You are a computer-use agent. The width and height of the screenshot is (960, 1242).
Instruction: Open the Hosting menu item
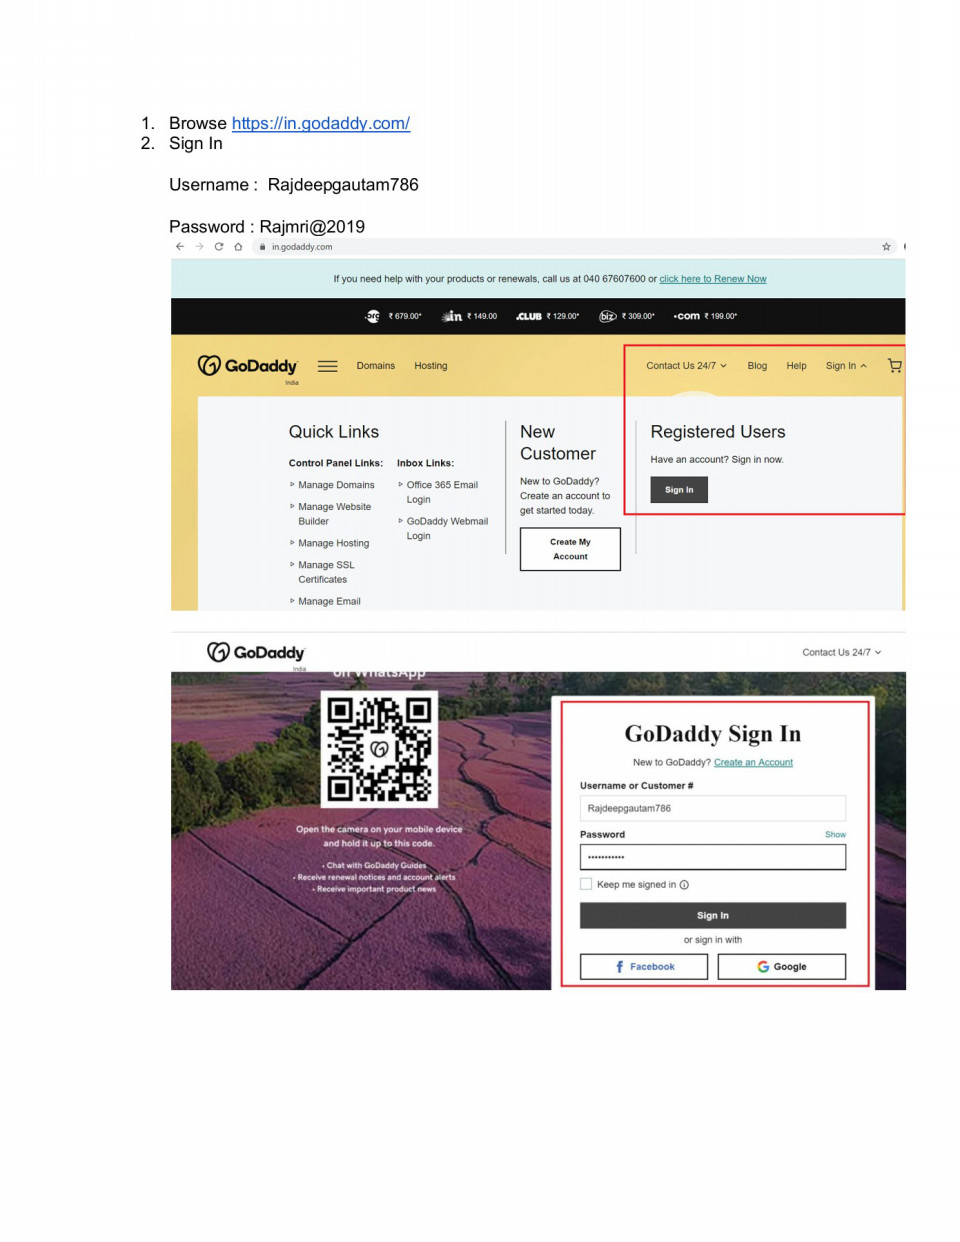(431, 366)
